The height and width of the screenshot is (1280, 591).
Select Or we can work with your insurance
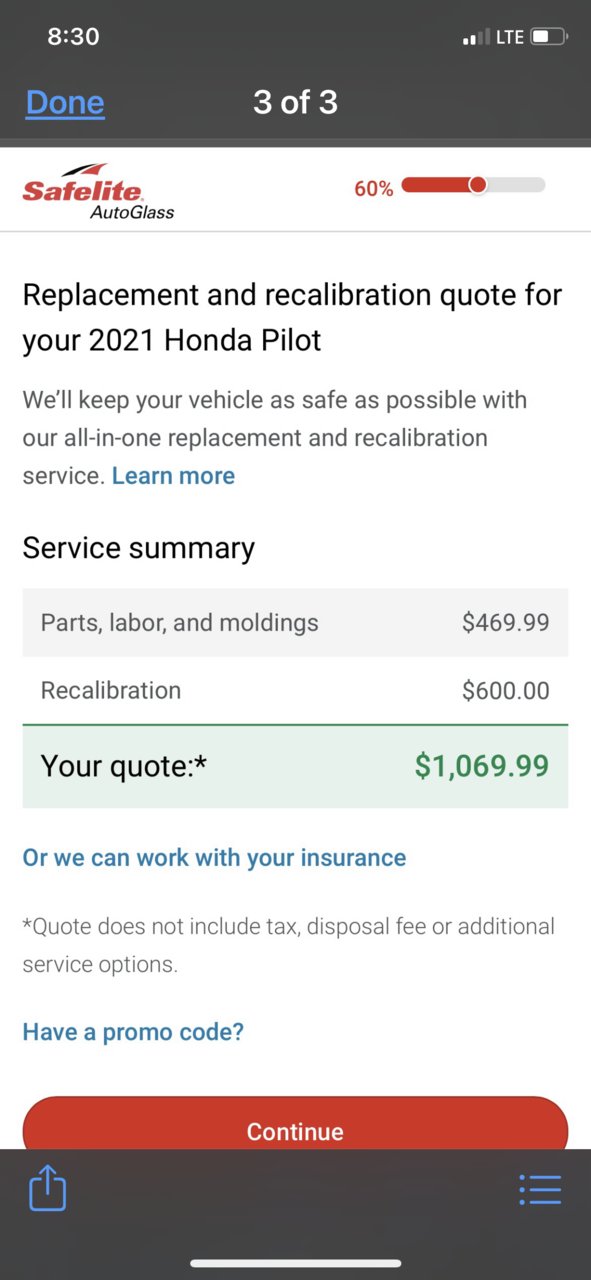point(214,858)
